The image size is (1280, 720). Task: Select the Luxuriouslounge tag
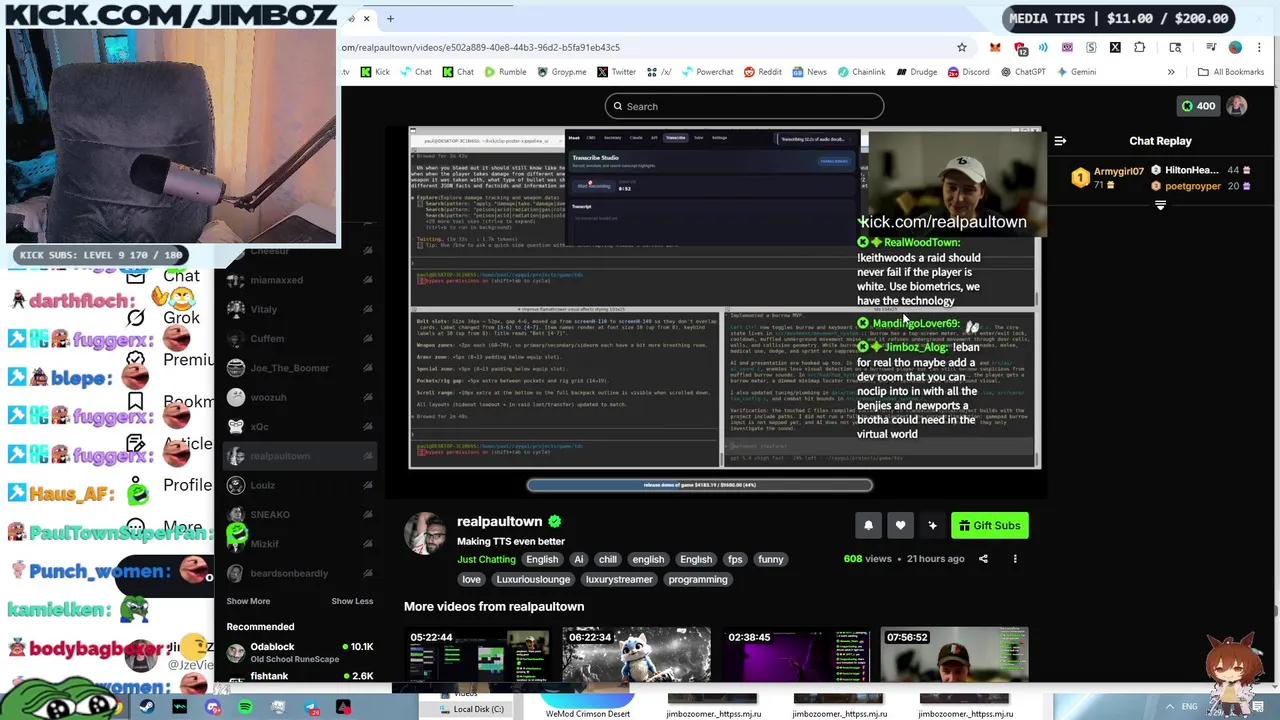[533, 579]
